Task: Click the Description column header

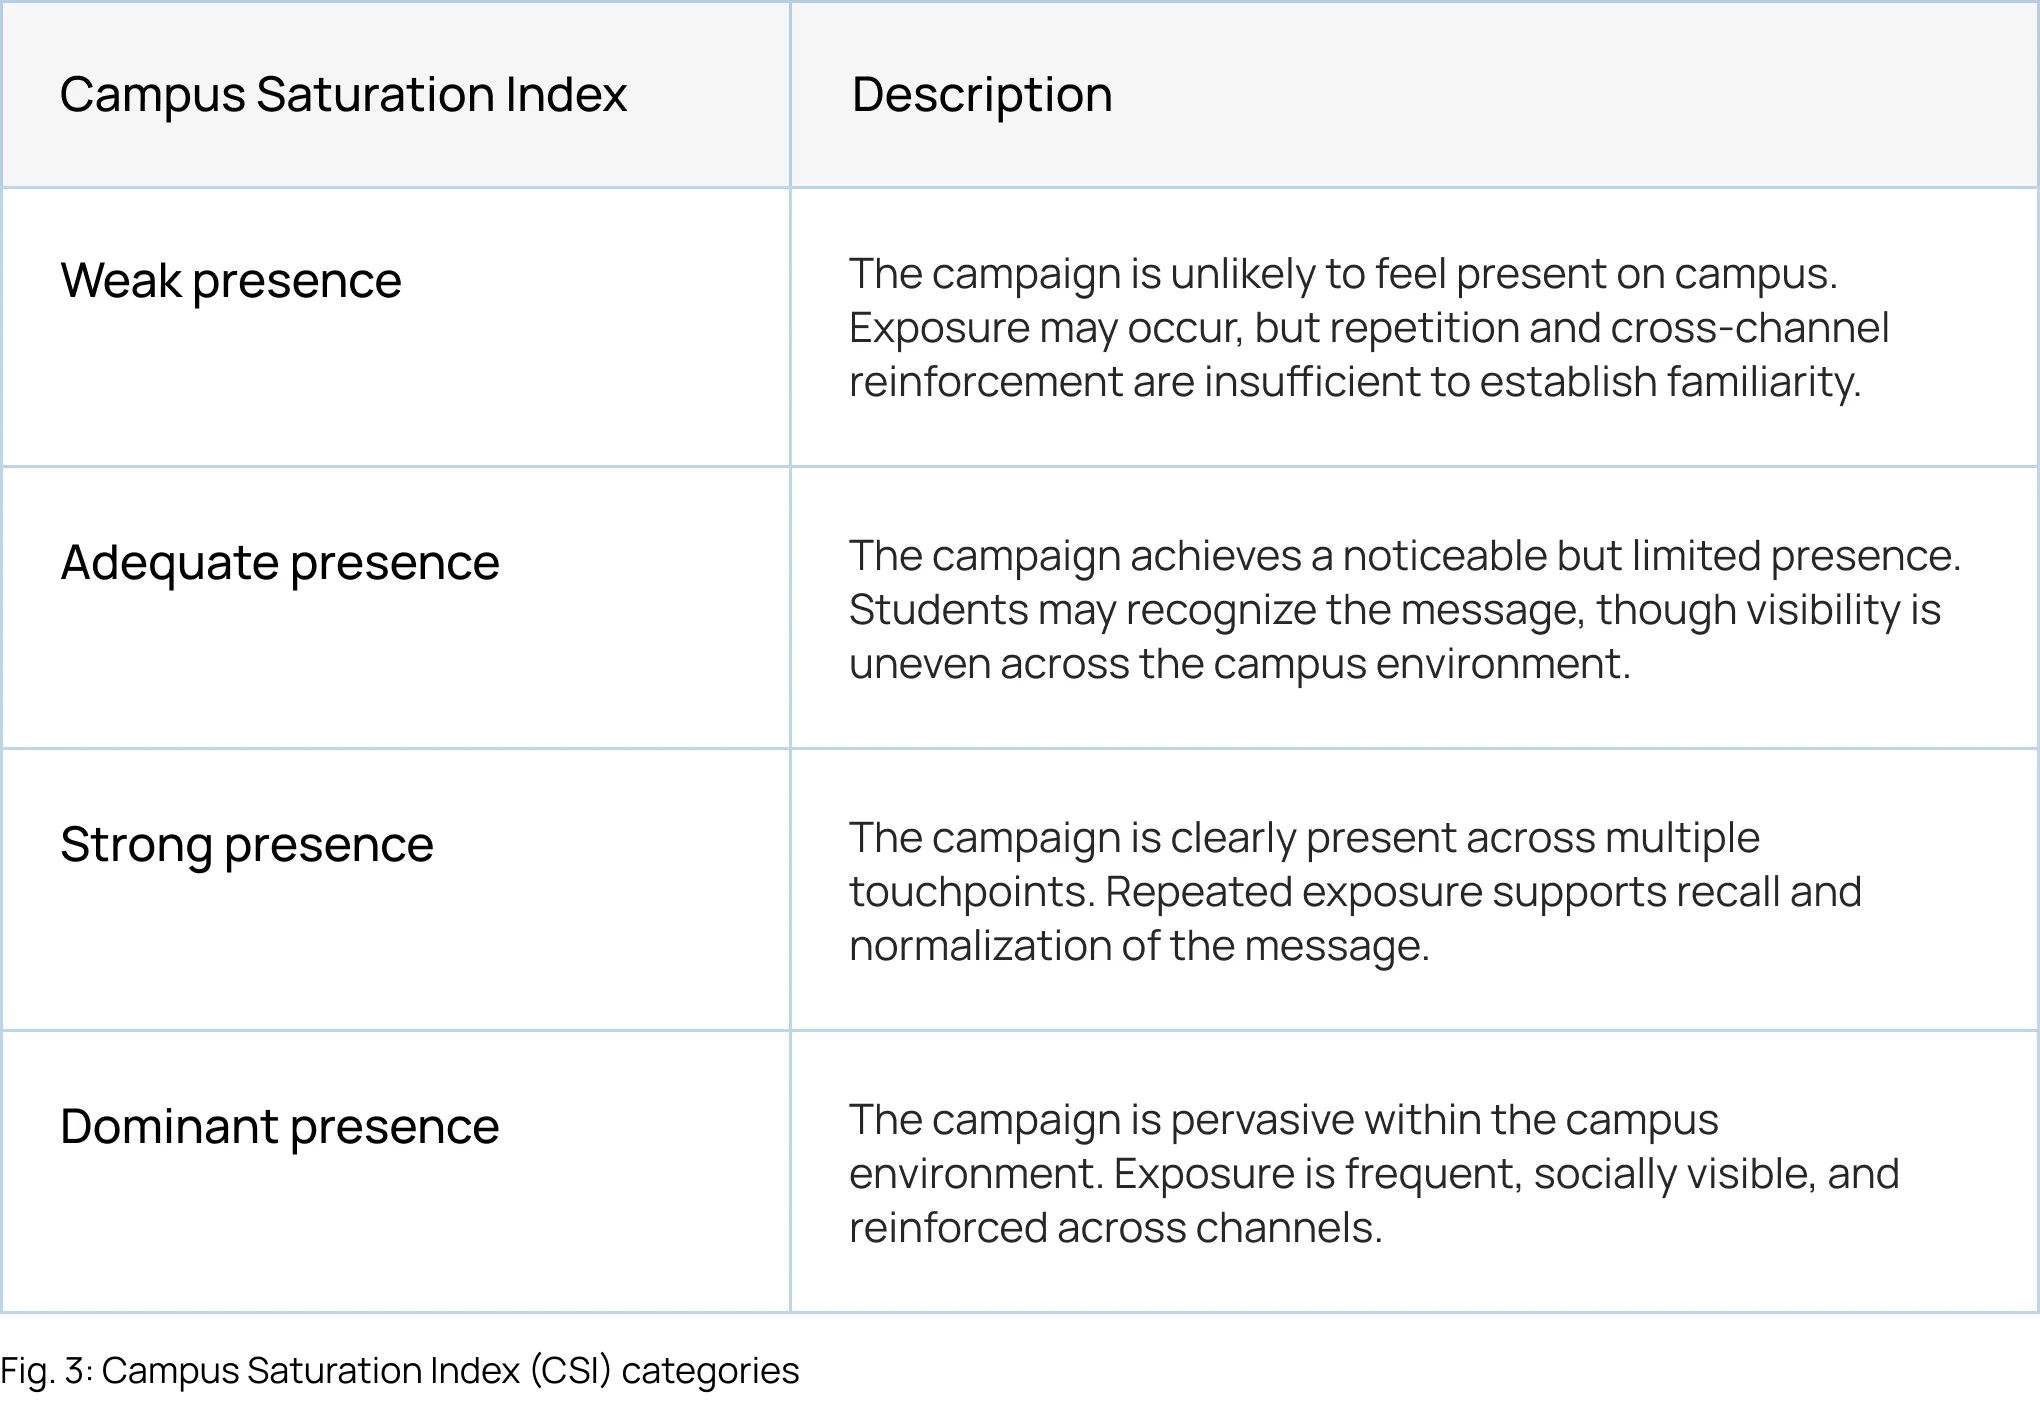Action: point(981,95)
